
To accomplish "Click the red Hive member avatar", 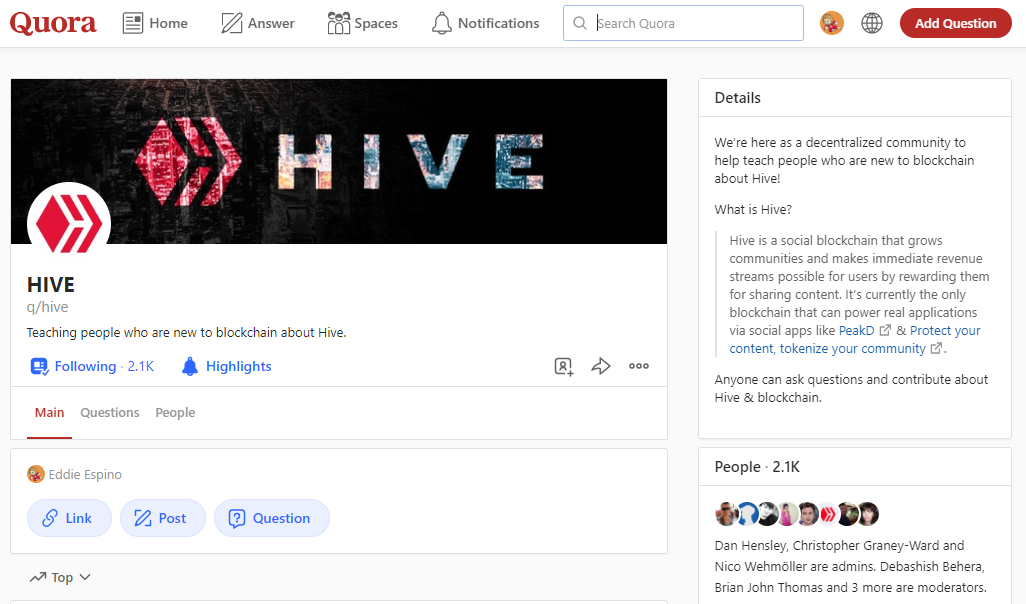I will 827,514.
